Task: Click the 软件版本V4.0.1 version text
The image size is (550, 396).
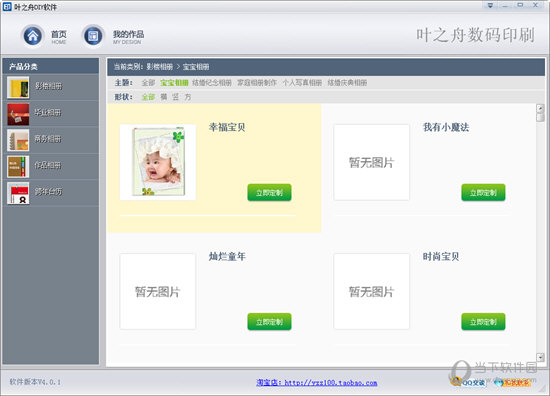Action: tap(35, 382)
